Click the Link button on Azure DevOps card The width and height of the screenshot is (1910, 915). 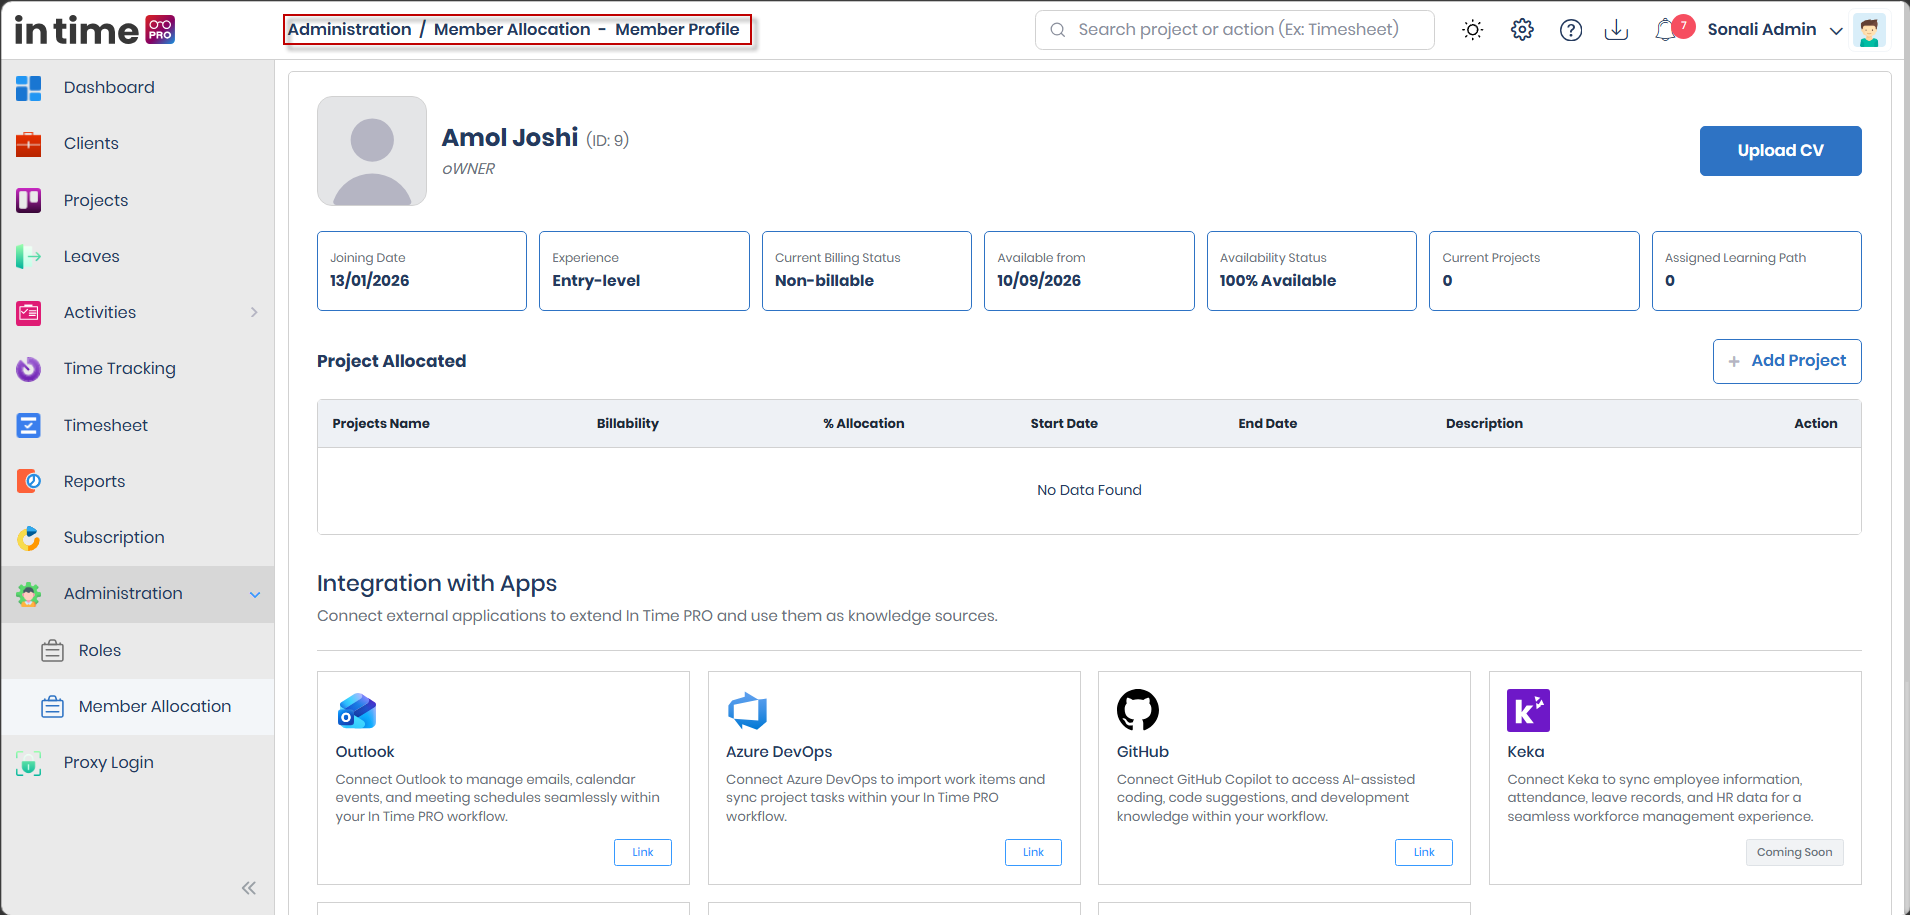(x=1033, y=852)
